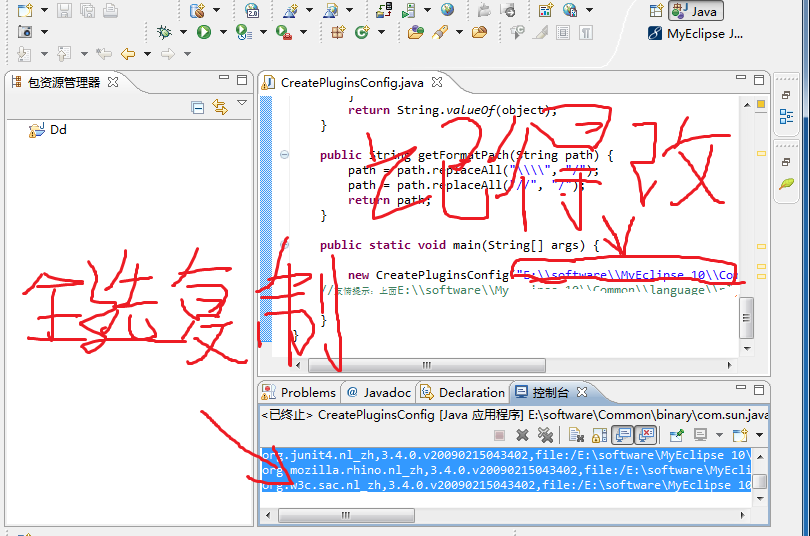This screenshot has height=536, width=810.
Task: Click the Pin Console icon
Action: click(677, 435)
